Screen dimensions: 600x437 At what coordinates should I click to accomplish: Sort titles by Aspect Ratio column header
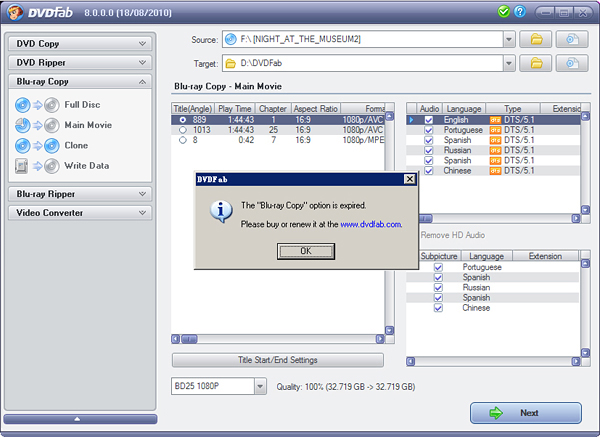(x=316, y=109)
